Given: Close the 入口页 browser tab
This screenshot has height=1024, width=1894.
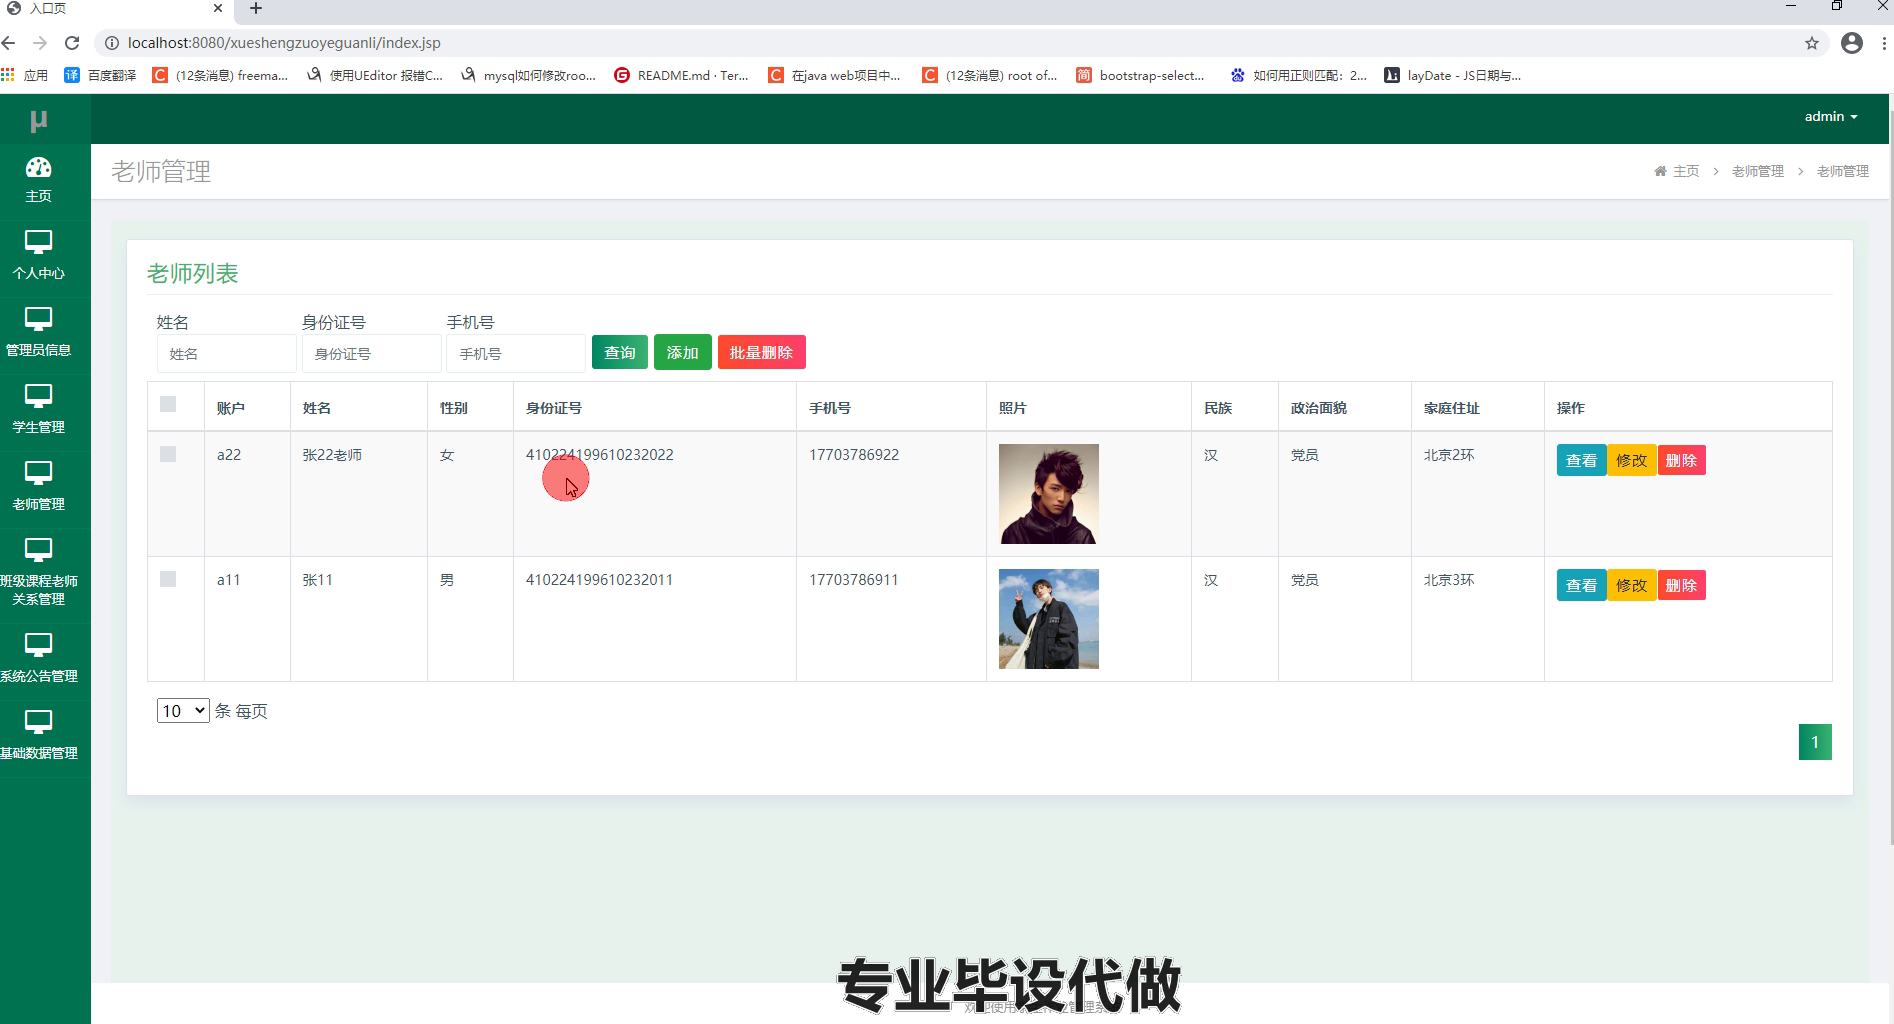Looking at the screenshot, I should pos(218,8).
